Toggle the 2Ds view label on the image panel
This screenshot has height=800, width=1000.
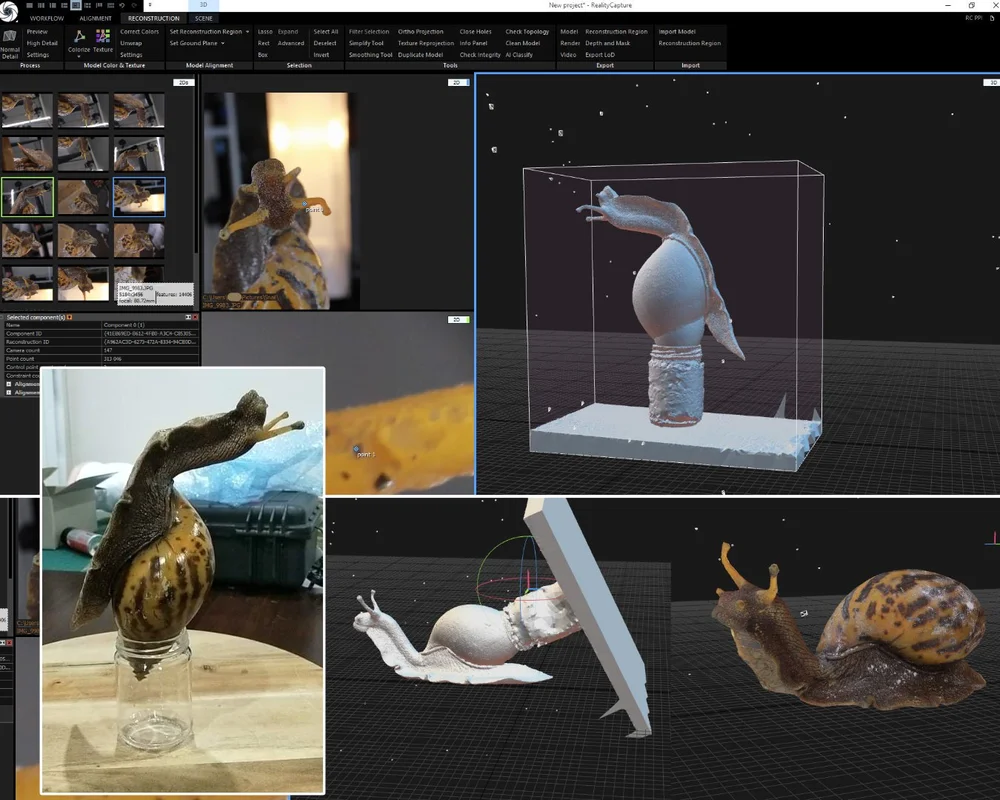point(183,82)
